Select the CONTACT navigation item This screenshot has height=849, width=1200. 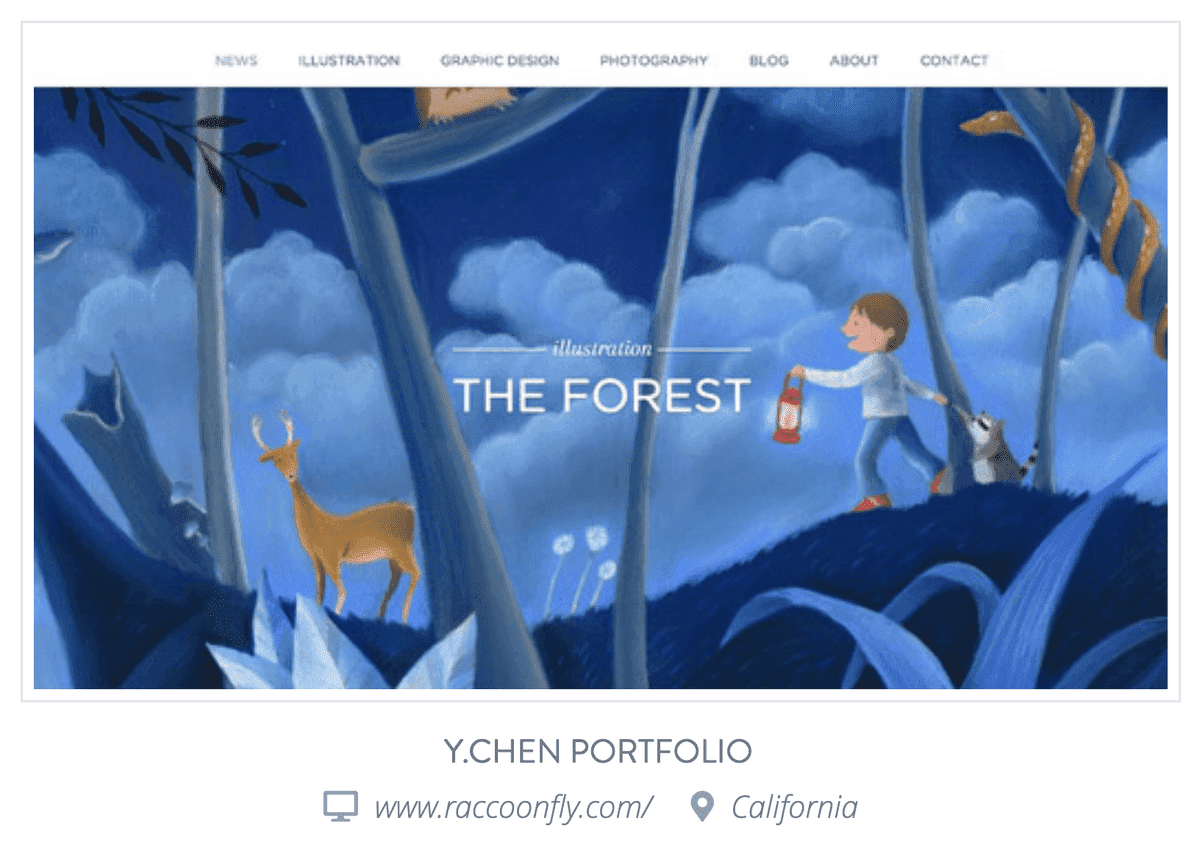[x=954, y=61]
